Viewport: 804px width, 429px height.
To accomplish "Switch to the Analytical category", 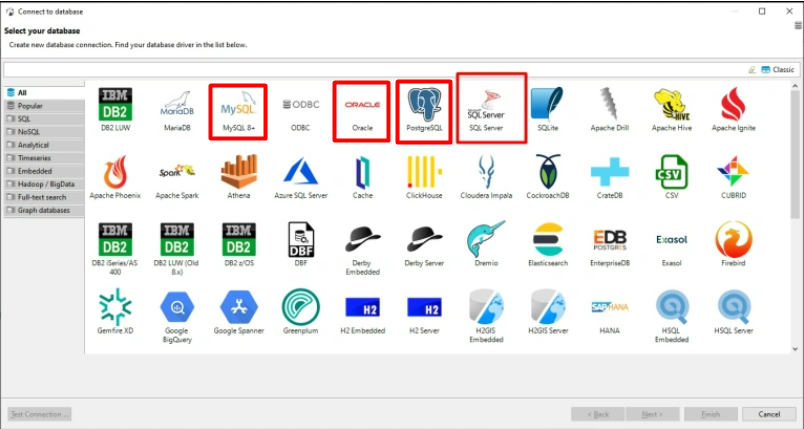I will pyautogui.click(x=44, y=145).
